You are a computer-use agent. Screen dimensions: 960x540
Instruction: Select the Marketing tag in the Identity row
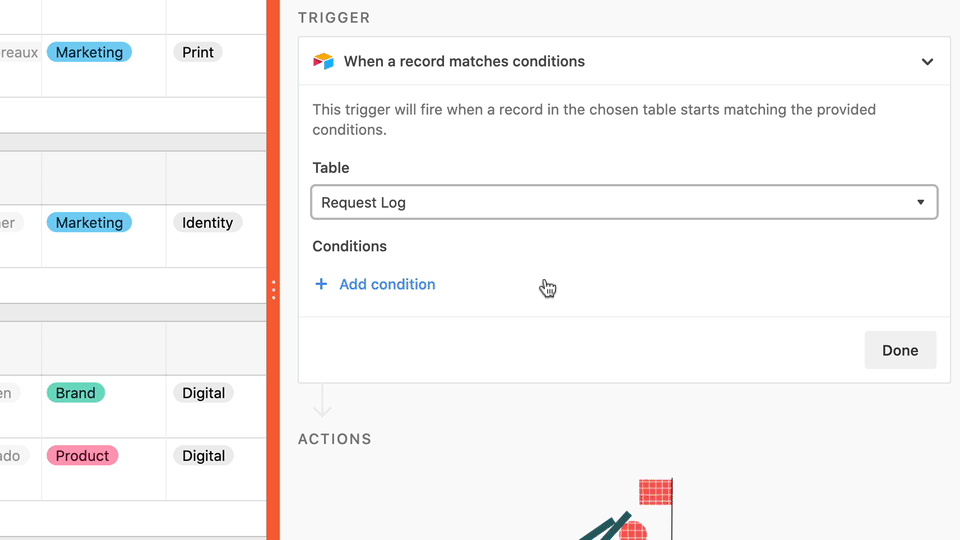pyautogui.click(x=89, y=222)
